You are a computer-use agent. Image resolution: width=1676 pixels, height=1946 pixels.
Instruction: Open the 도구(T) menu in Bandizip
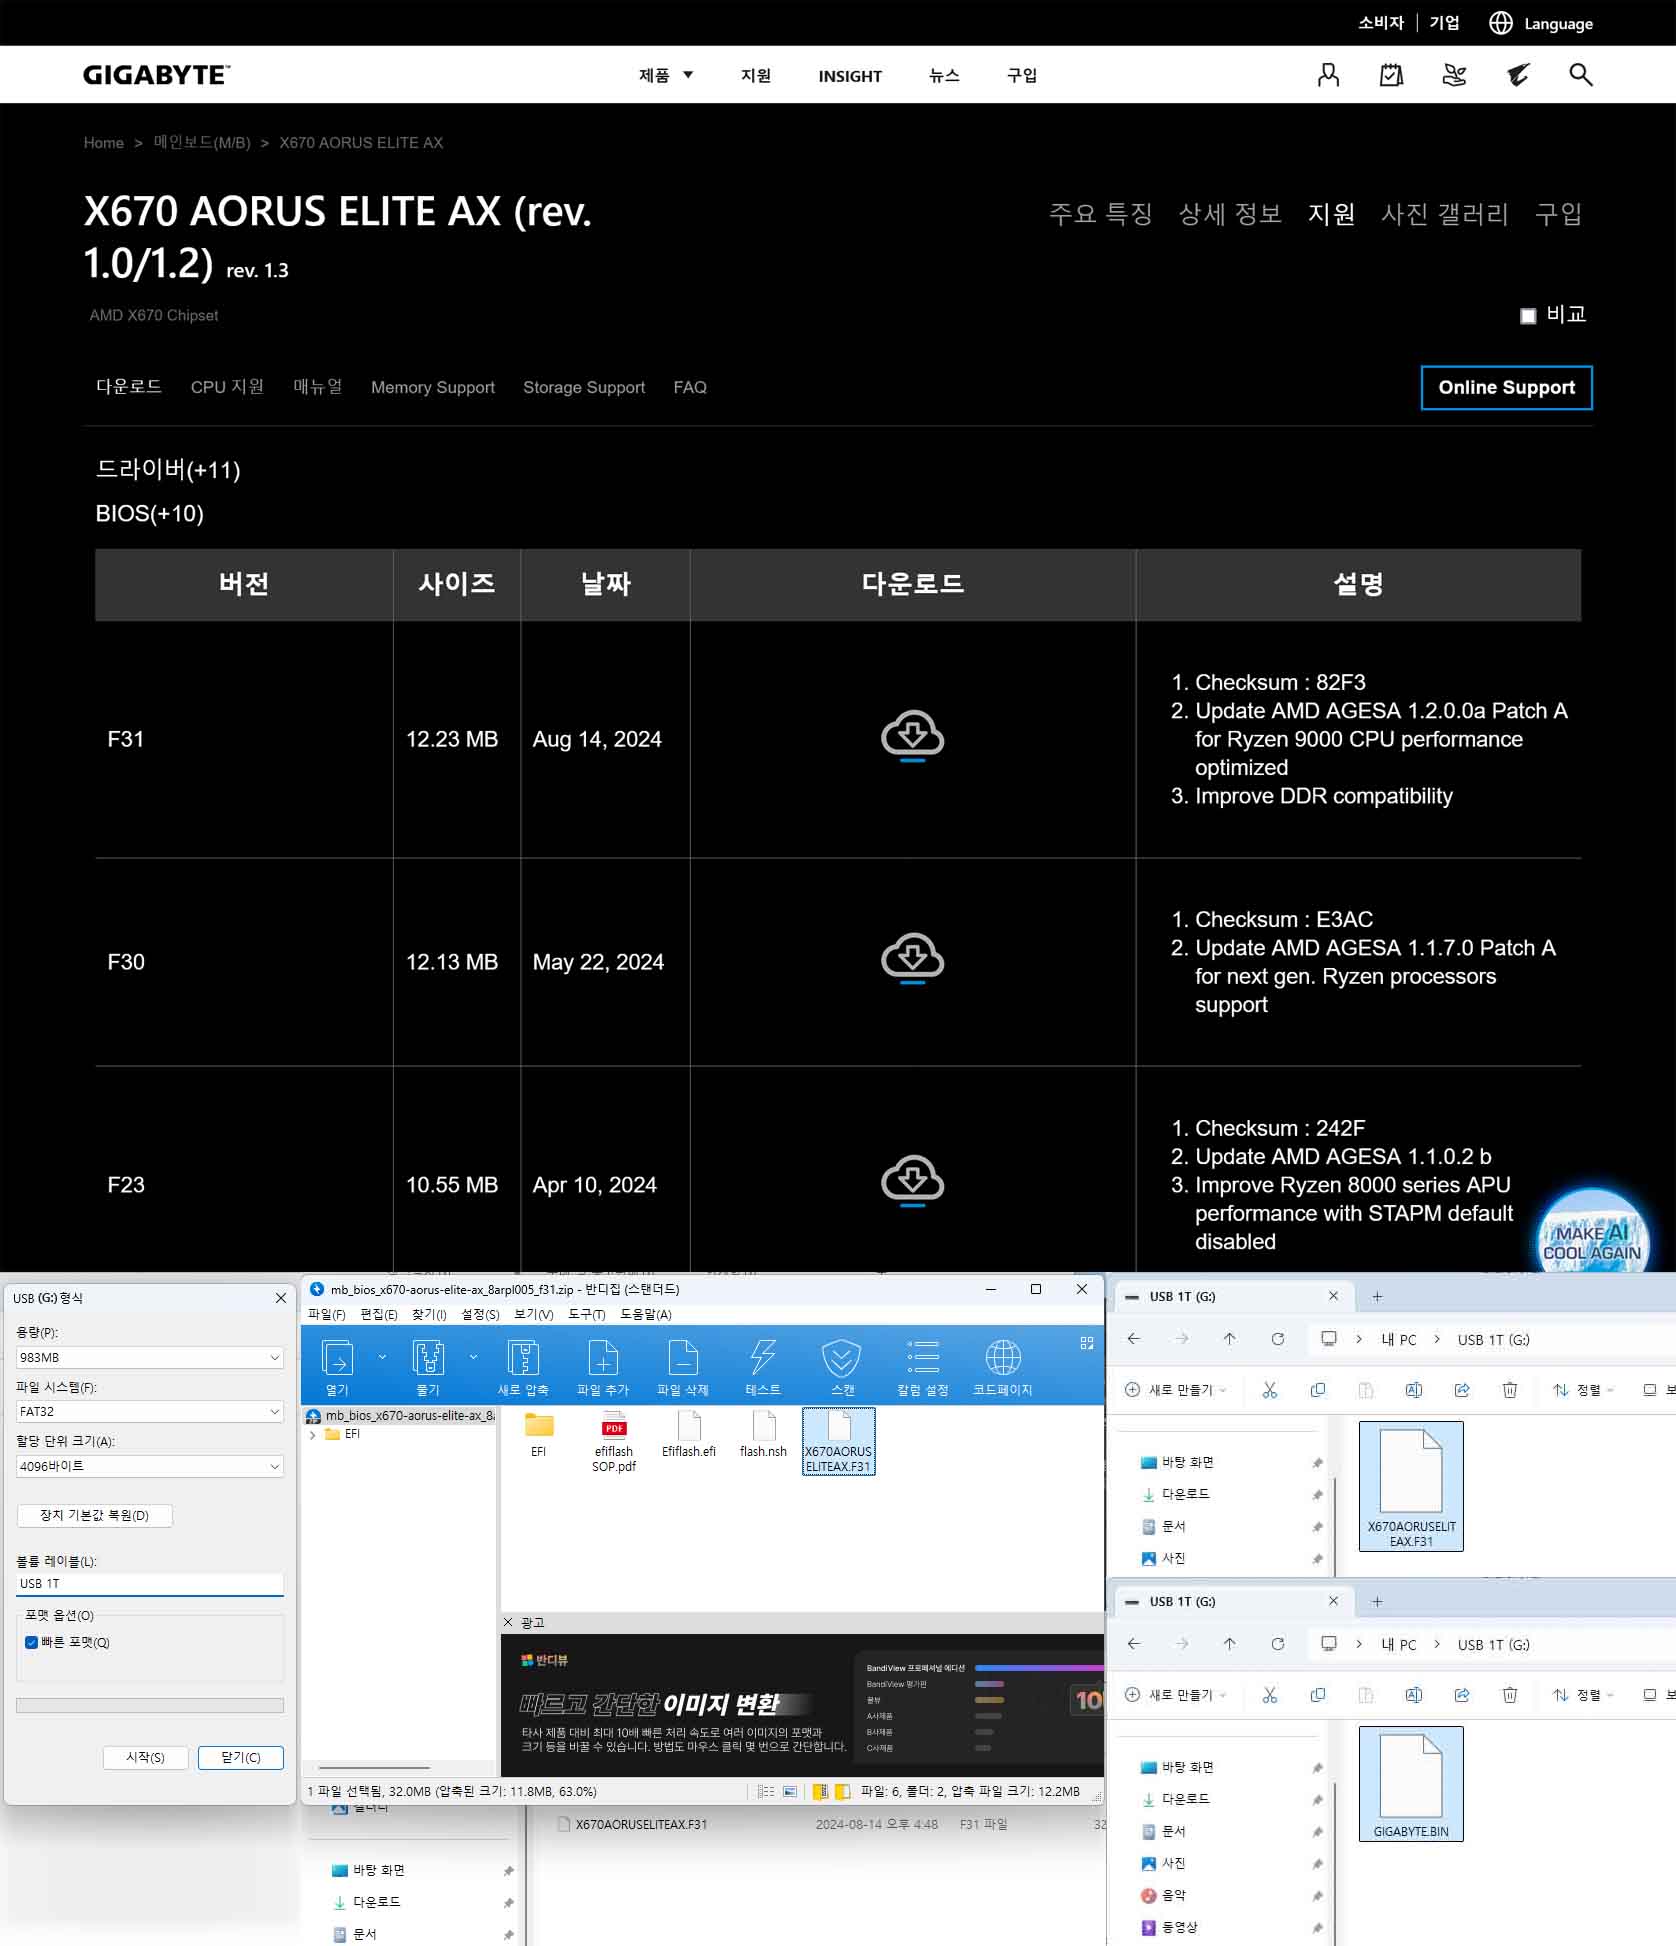587,1314
